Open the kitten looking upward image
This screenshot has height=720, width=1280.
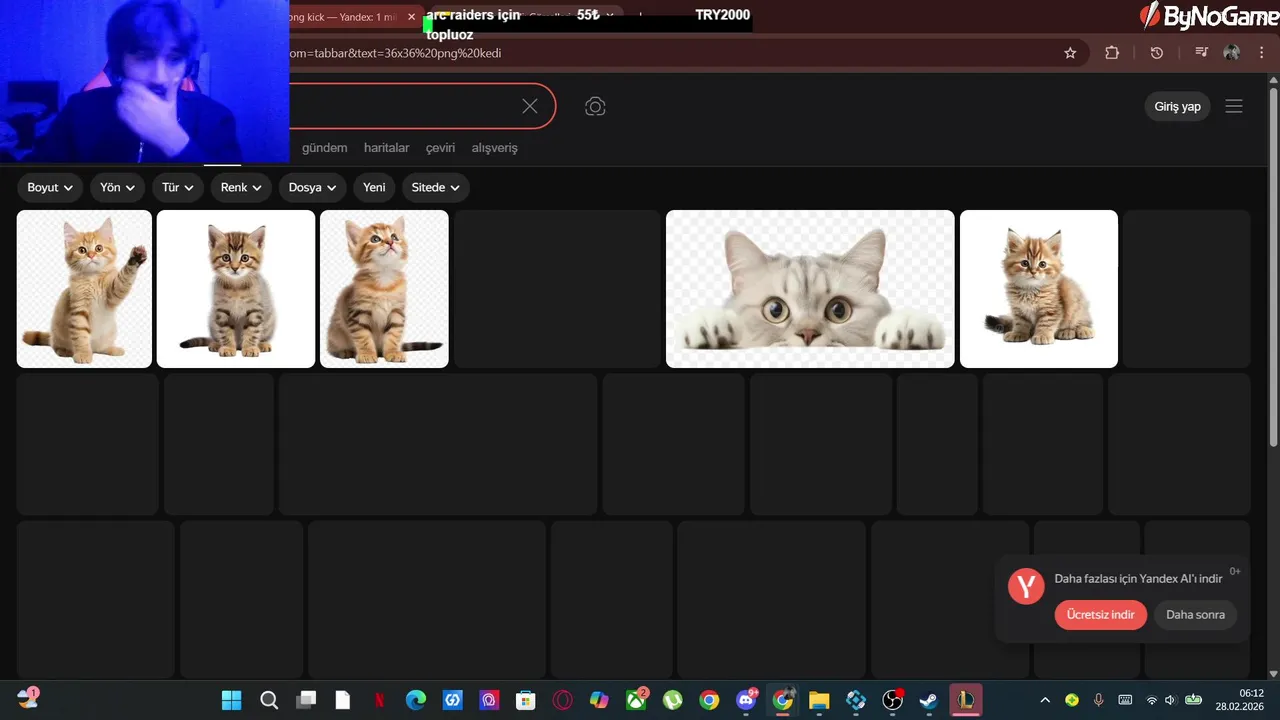pyautogui.click(x=384, y=289)
